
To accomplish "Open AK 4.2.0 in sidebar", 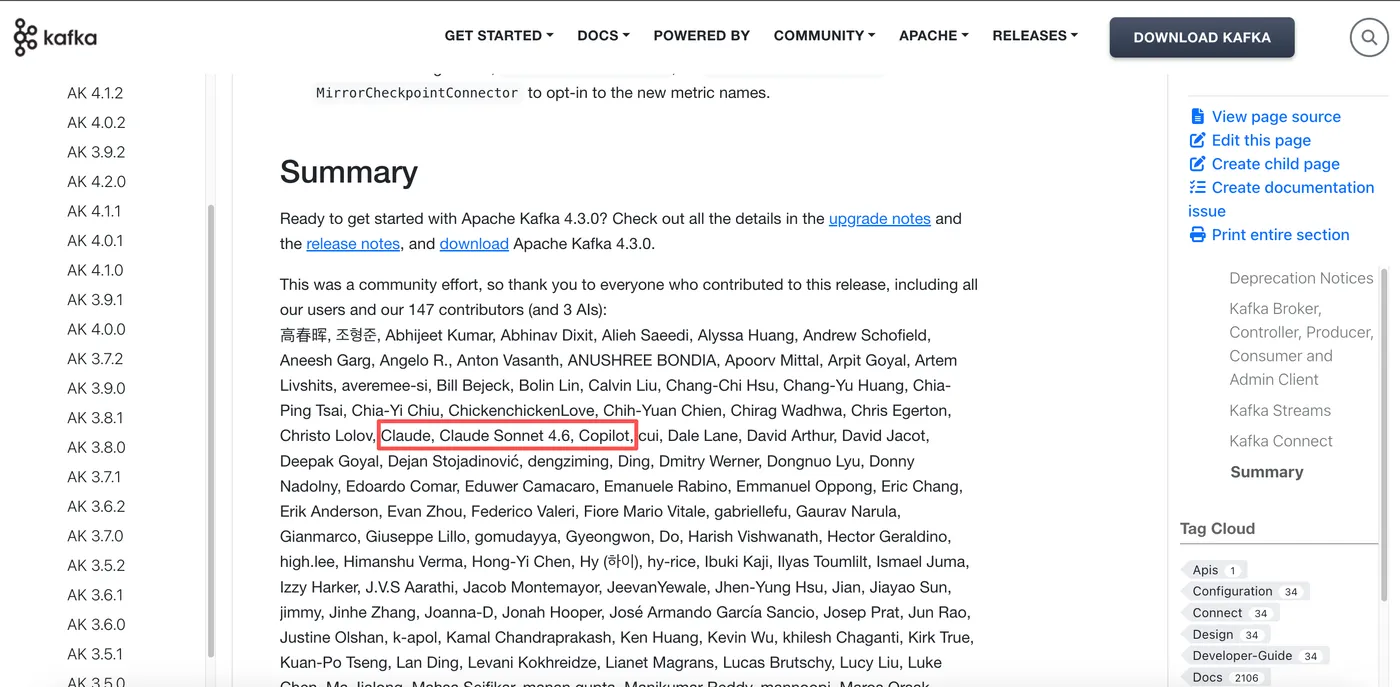I will coord(96,181).
